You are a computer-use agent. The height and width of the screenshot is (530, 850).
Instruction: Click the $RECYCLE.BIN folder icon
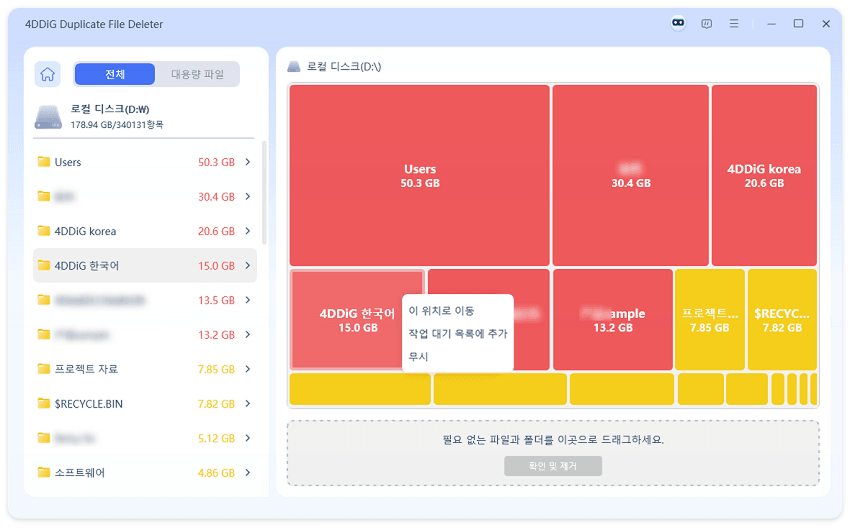[43, 404]
